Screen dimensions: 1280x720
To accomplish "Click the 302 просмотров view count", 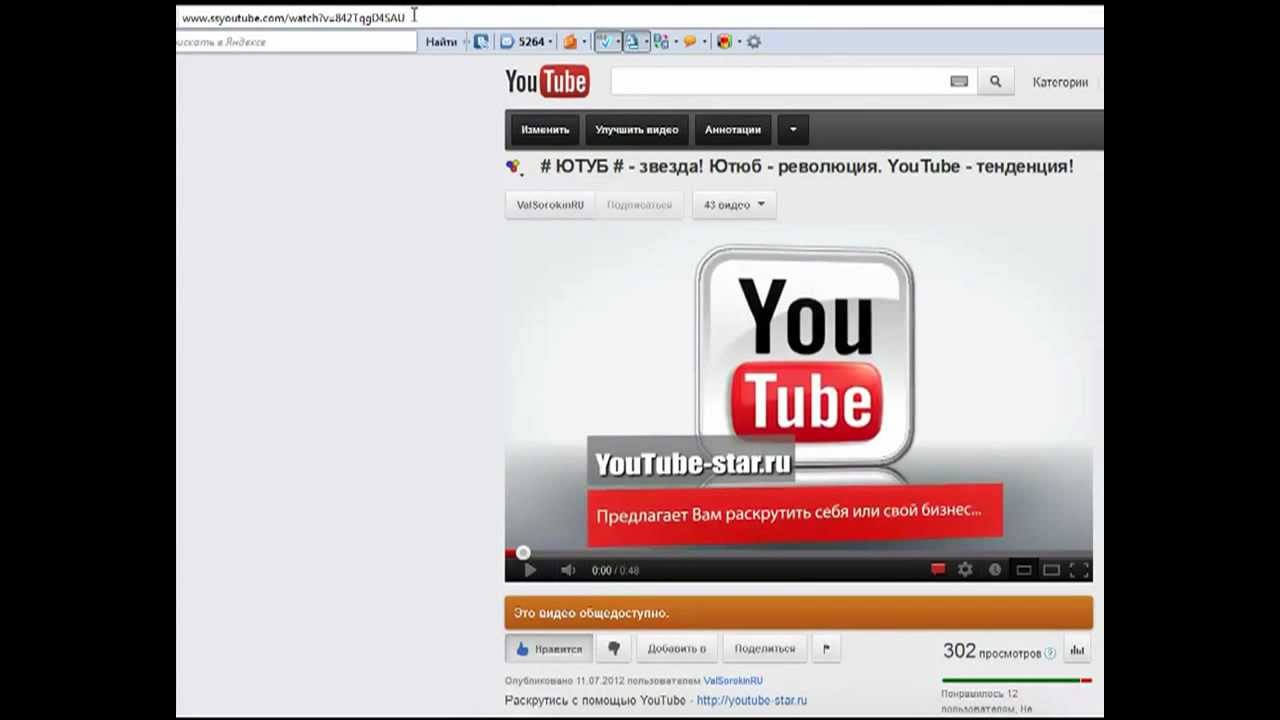I will 992,651.
